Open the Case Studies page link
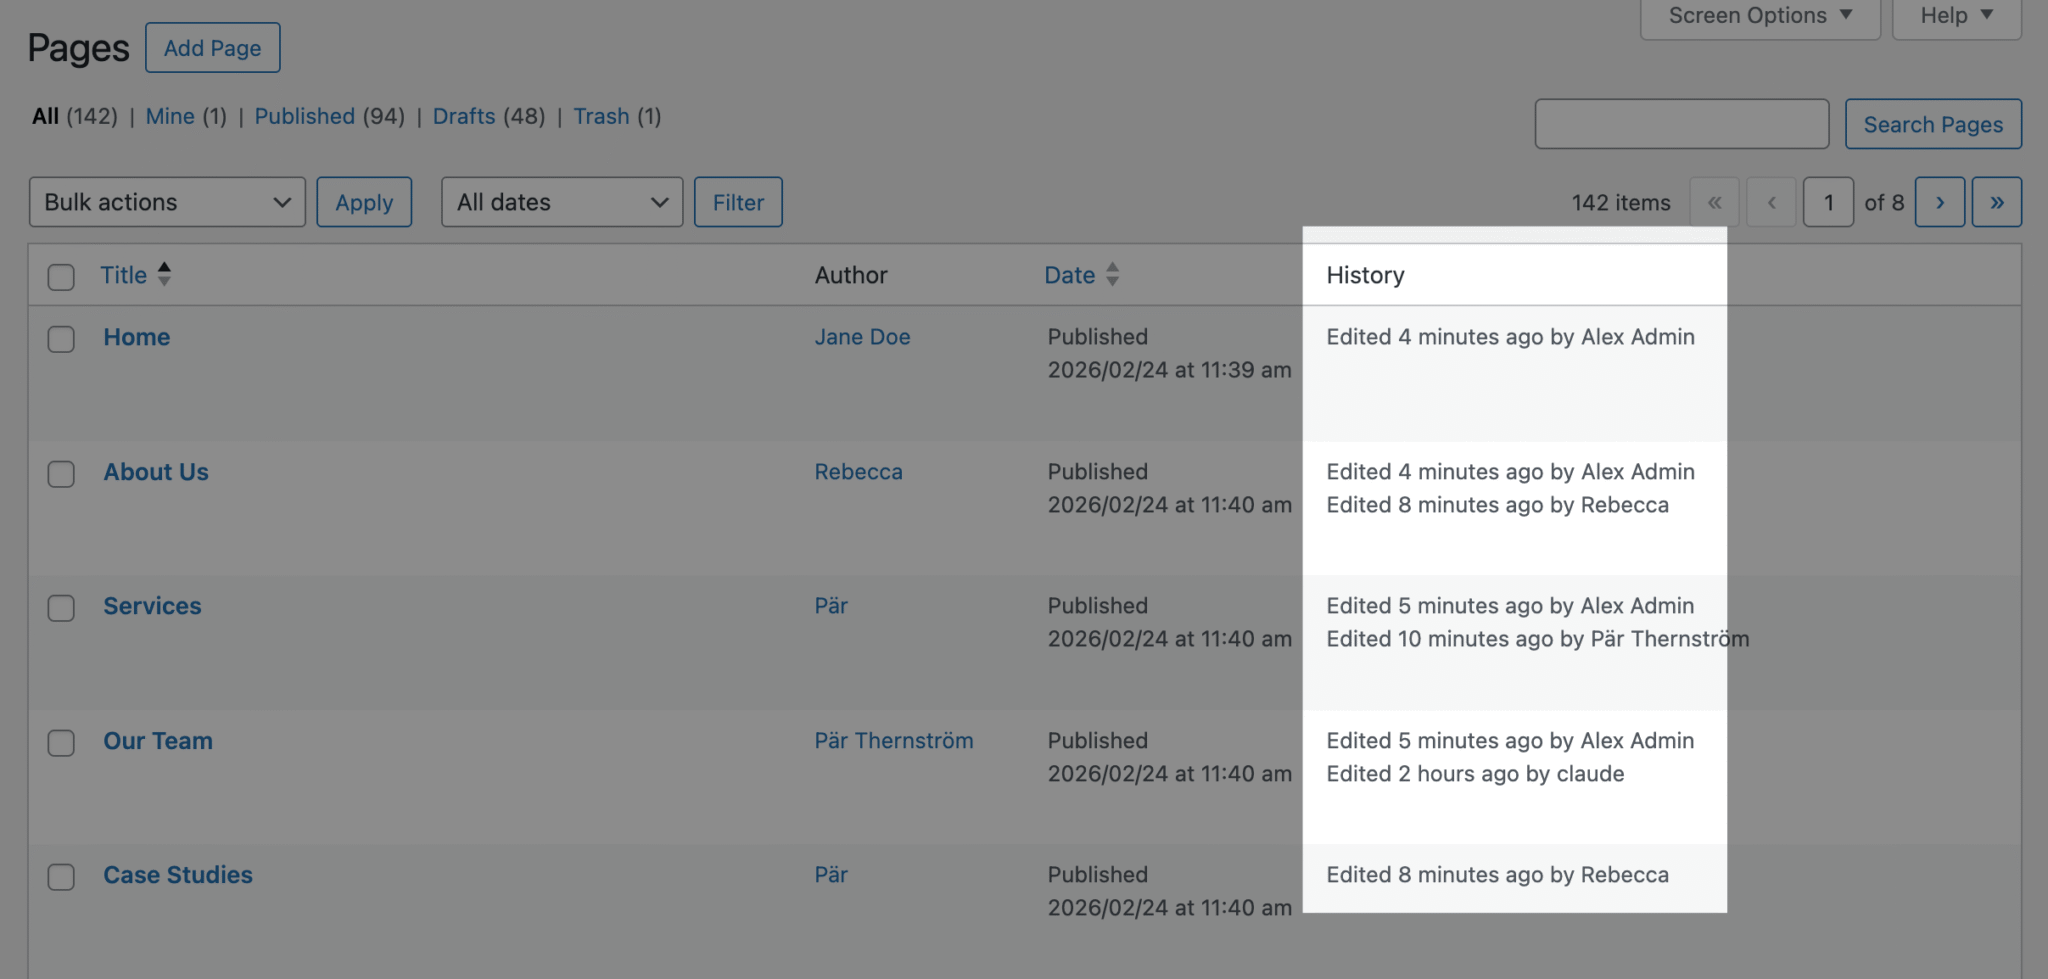This screenshot has width=2048, height=979. 178,875
